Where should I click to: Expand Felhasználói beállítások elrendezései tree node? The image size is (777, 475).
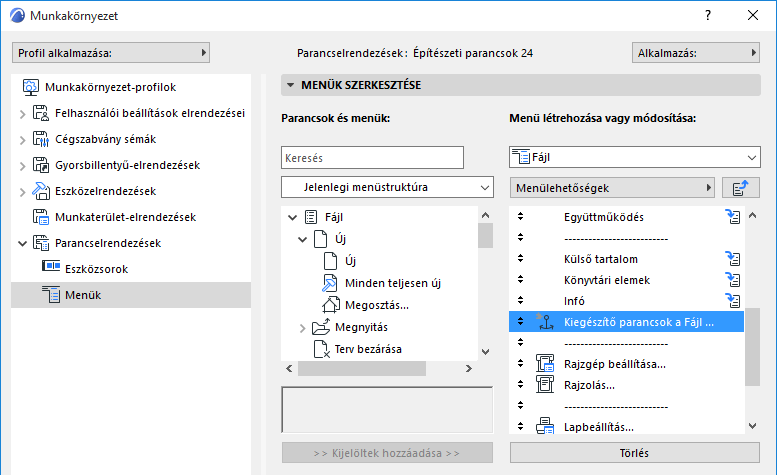click(x=23, y=113)
